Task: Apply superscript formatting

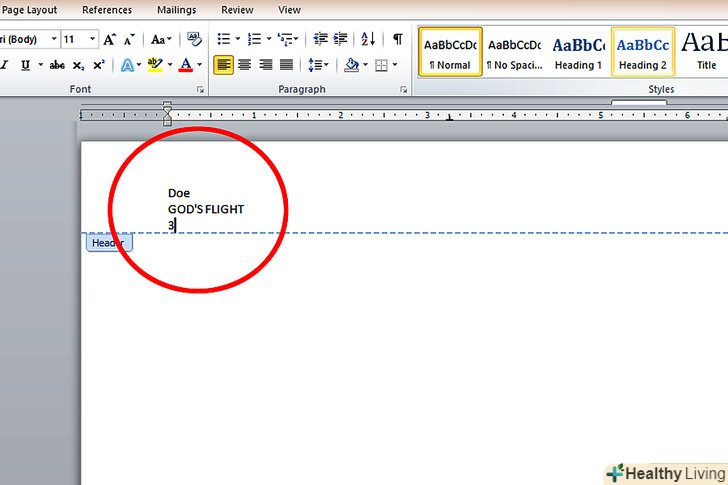Action: [98, 65]
